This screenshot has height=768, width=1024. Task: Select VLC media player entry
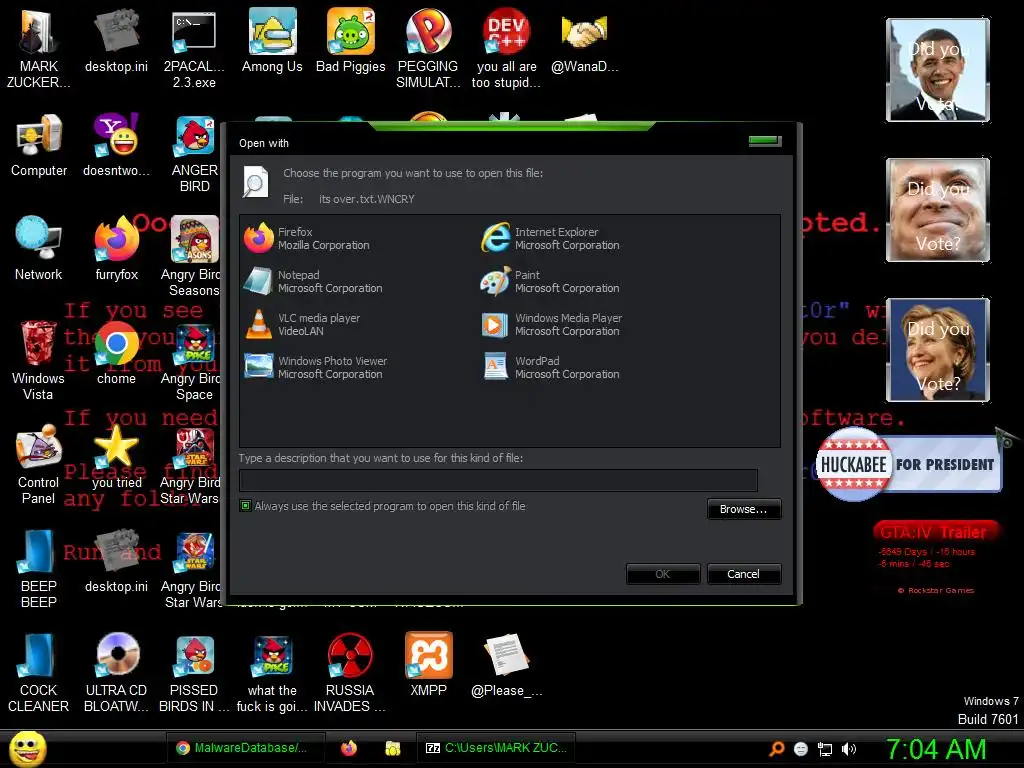coord(302,325)
